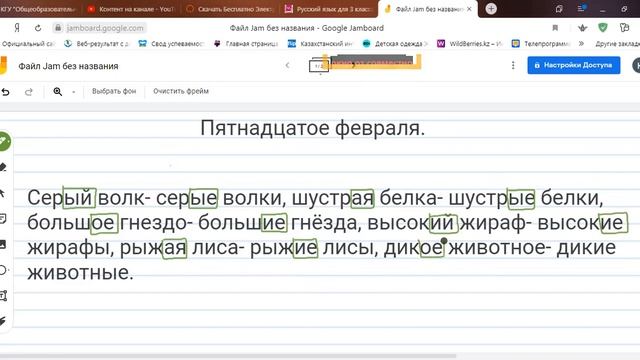Open the three-dot more options menu

[513, 65]
